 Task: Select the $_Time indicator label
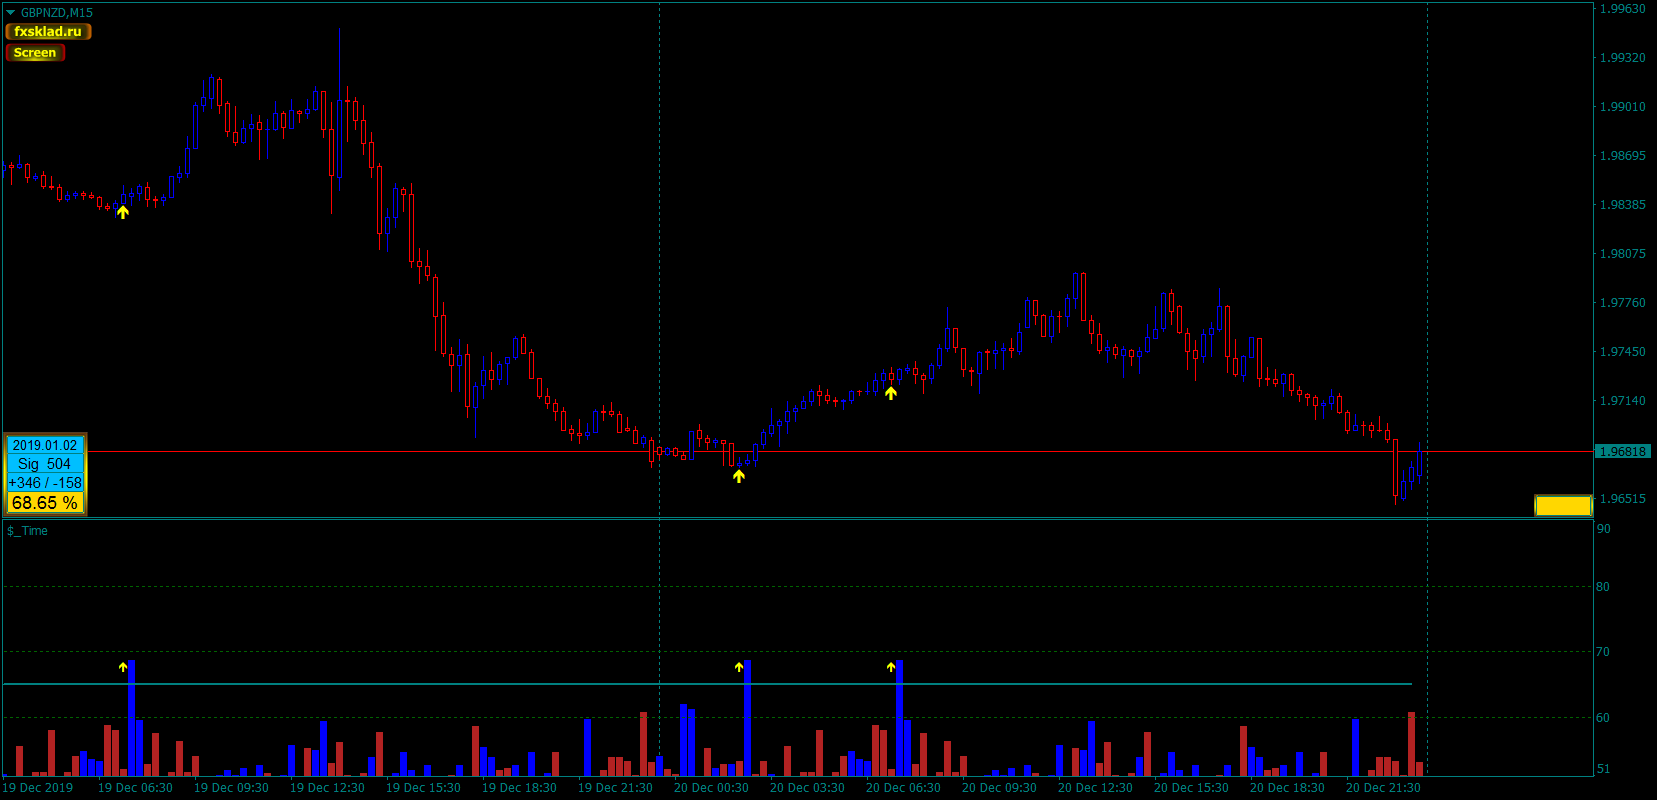pyautogui.click(x=28, y=531)
